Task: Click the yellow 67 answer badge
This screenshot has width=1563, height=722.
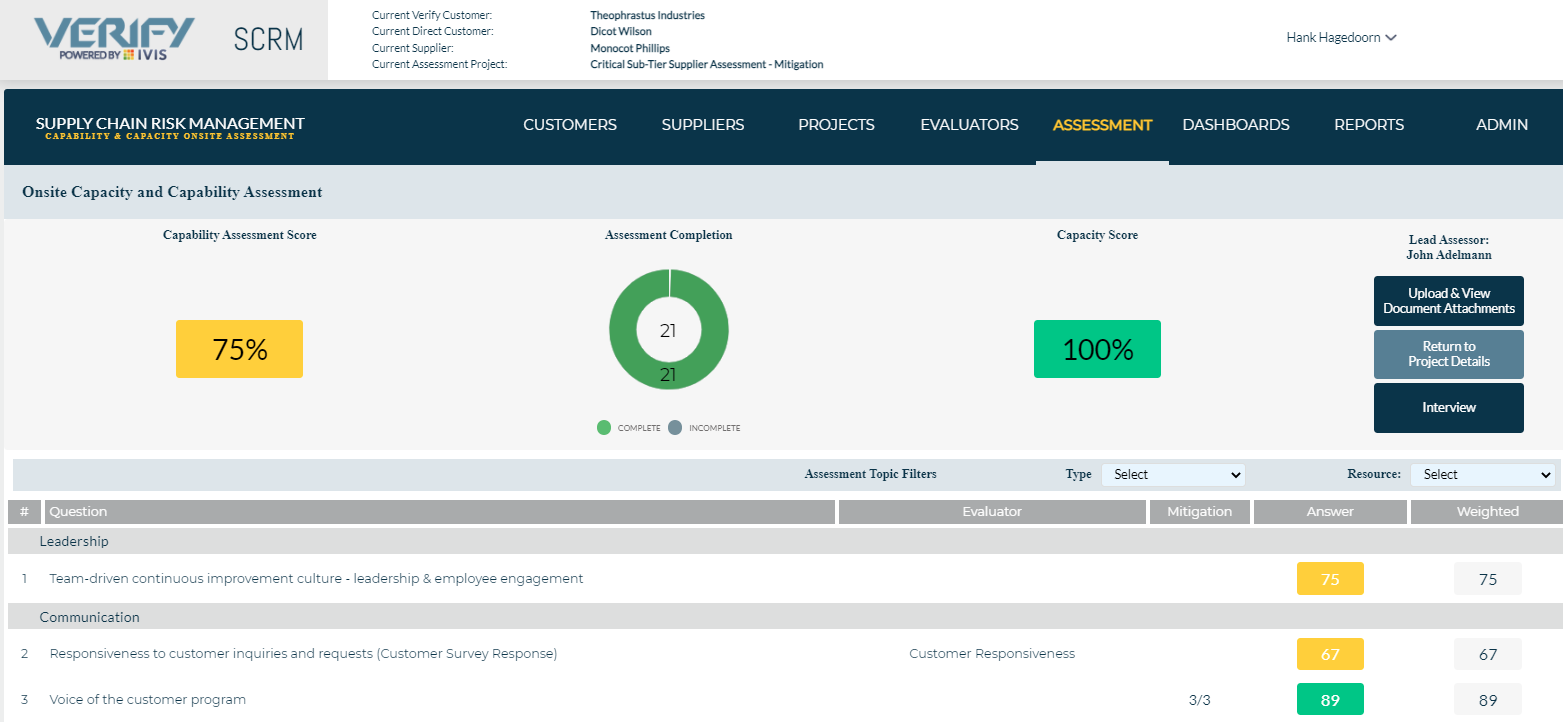Action: (1330, 653)
